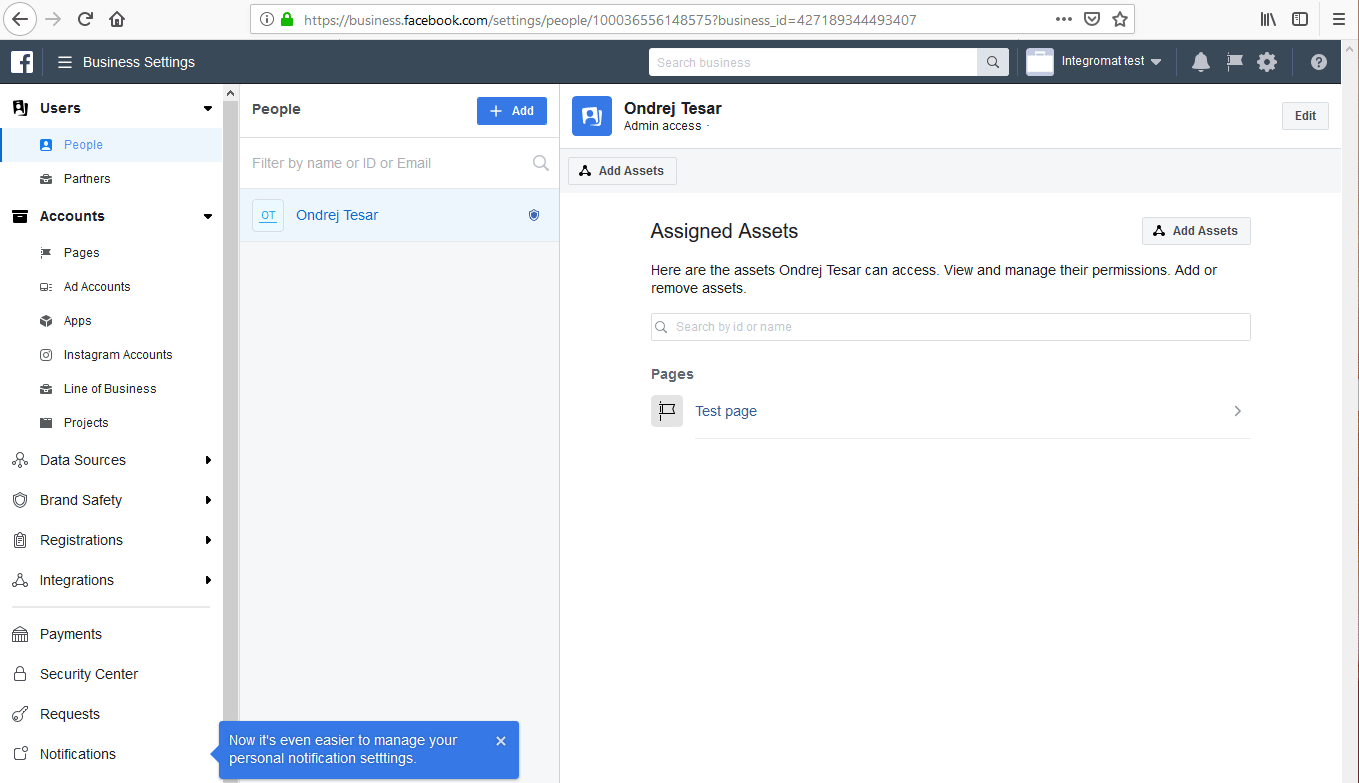Expand the Registrations section
1359x783 pixels.
click(x=208, y=540)
